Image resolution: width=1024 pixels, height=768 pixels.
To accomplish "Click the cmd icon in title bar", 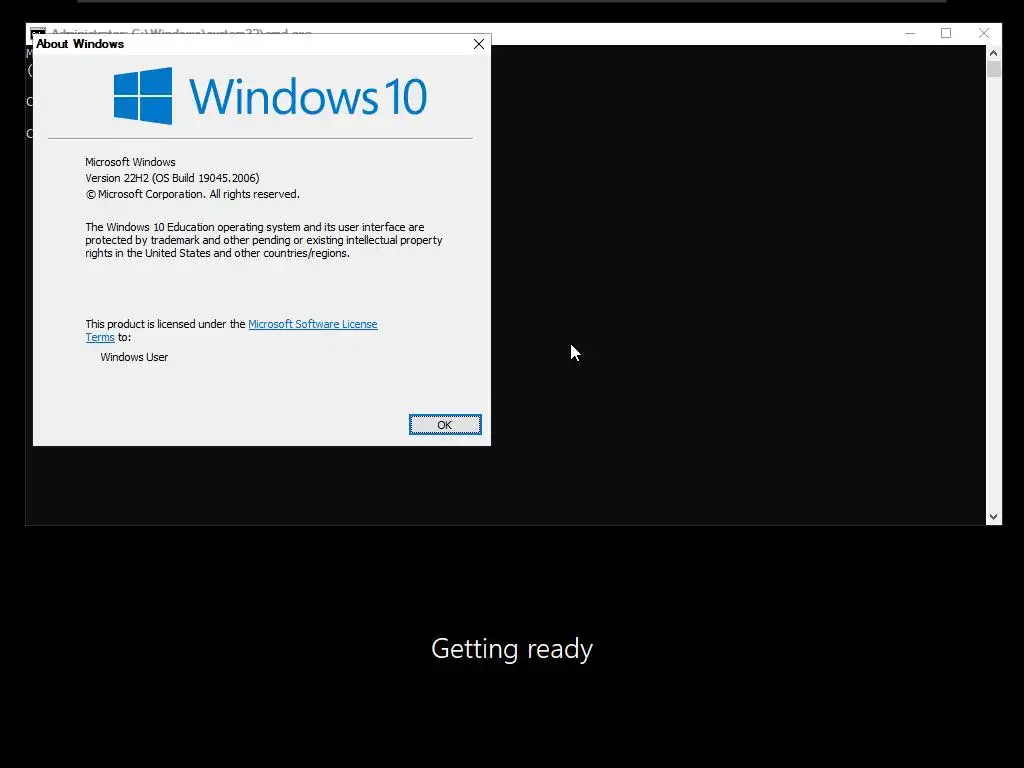I will 38,30.
